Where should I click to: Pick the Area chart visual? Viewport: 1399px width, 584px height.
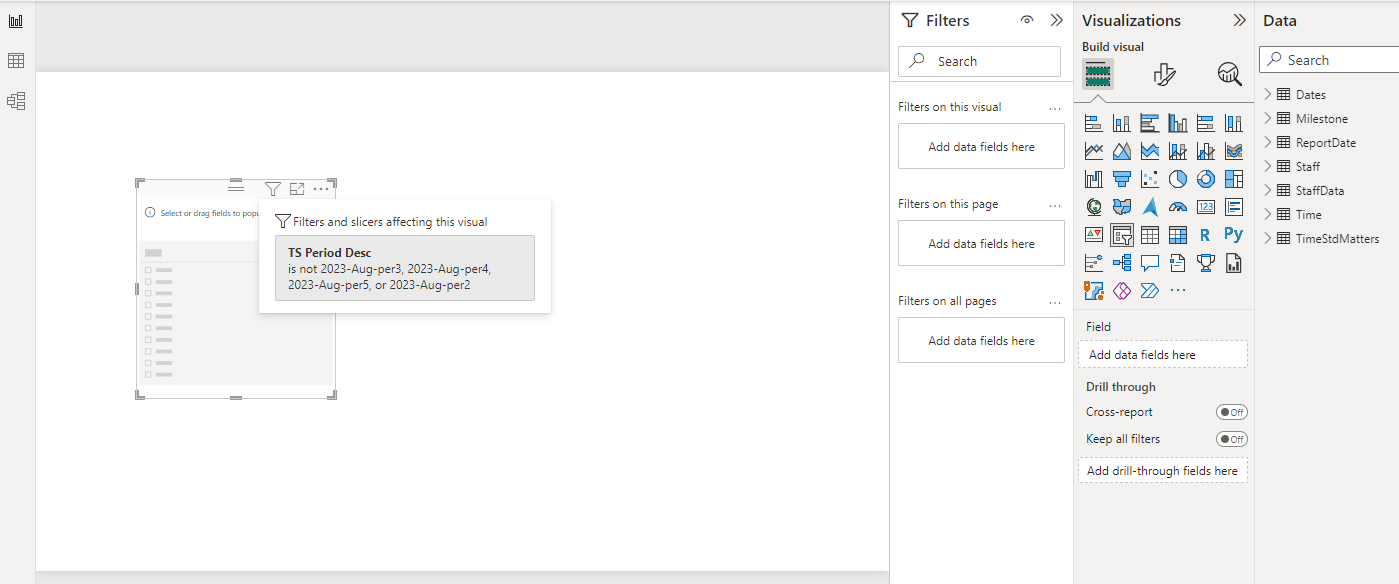tap(1122, 151)
